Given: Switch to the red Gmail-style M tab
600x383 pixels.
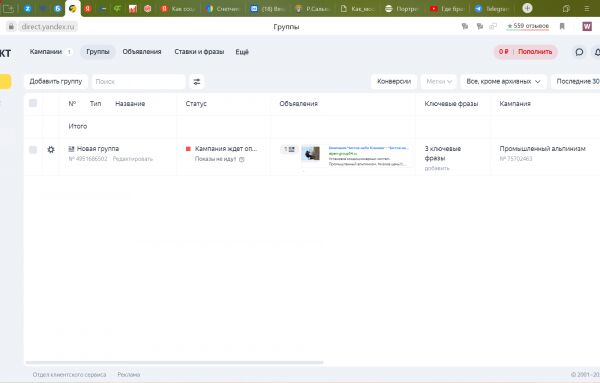Looking at the screenshot, I should point(133,8).
